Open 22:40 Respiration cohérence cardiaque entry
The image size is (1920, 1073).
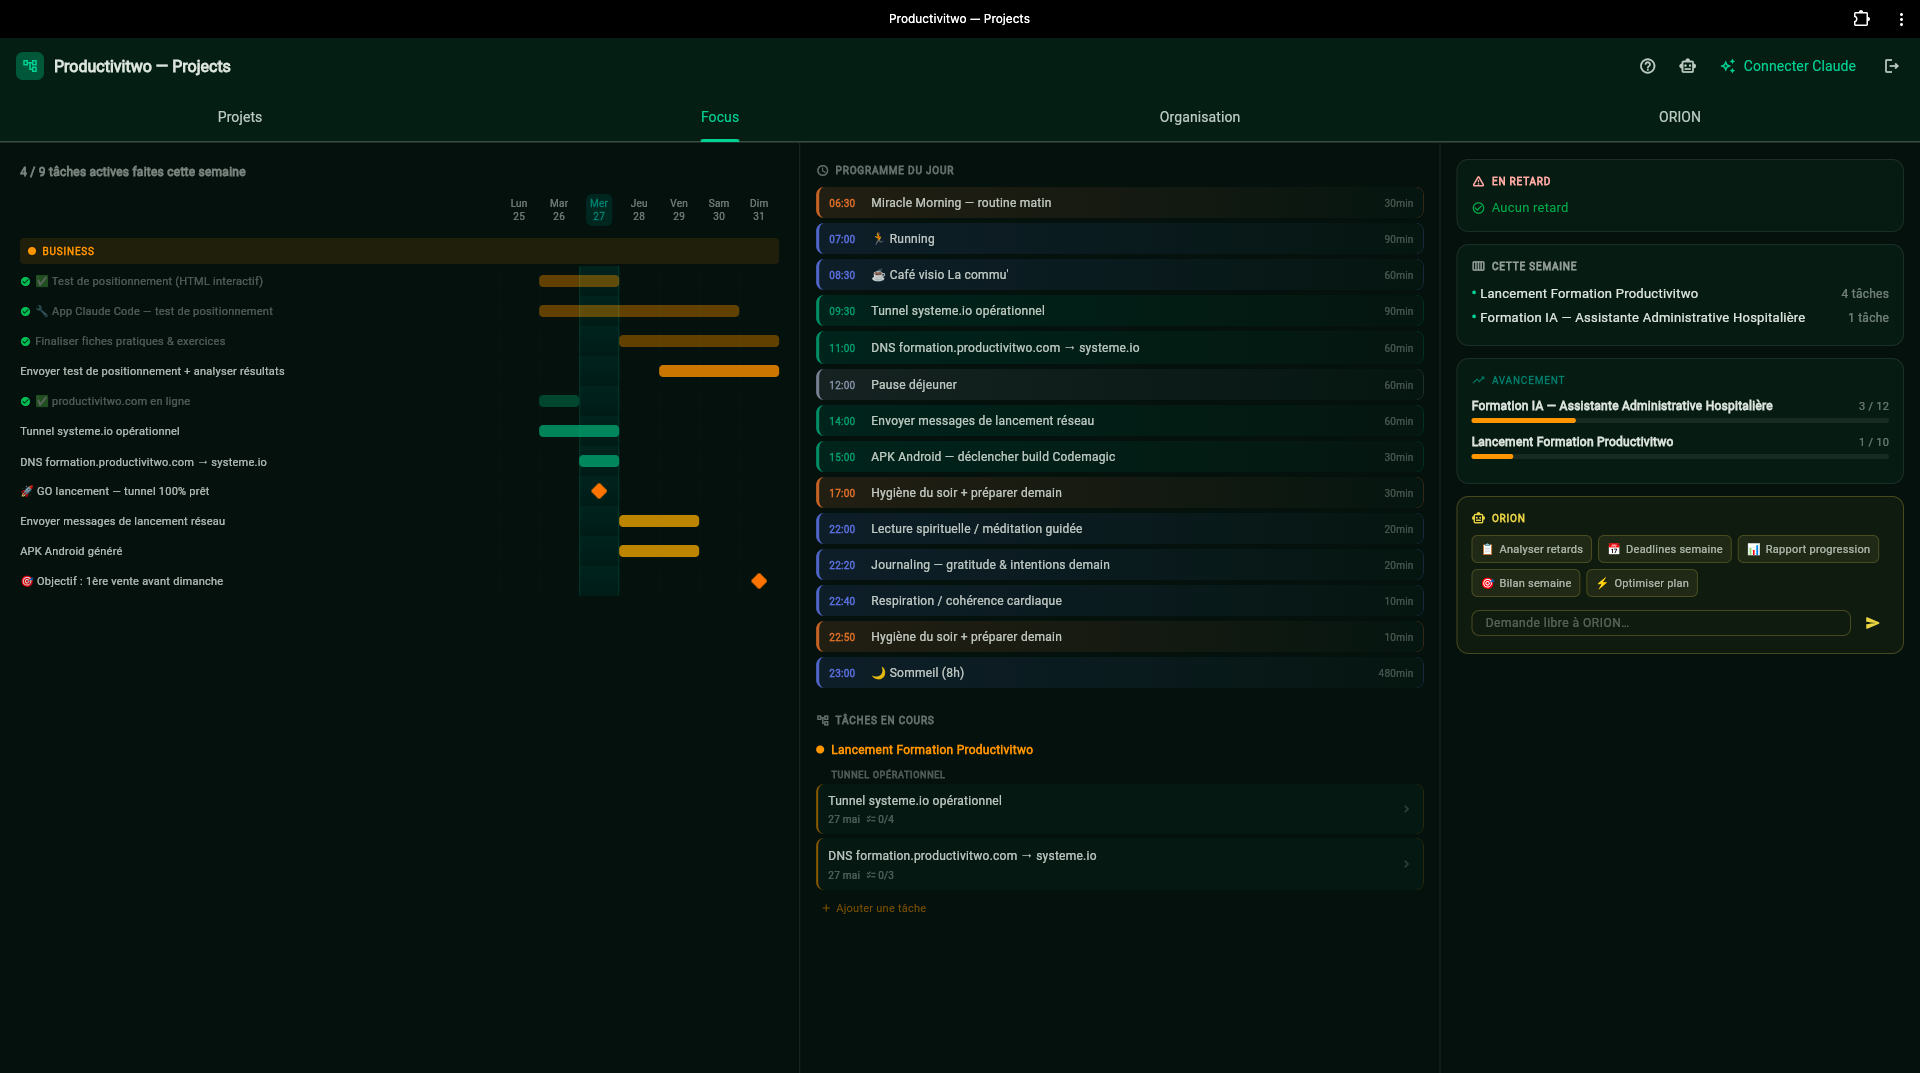[1120, 601]
